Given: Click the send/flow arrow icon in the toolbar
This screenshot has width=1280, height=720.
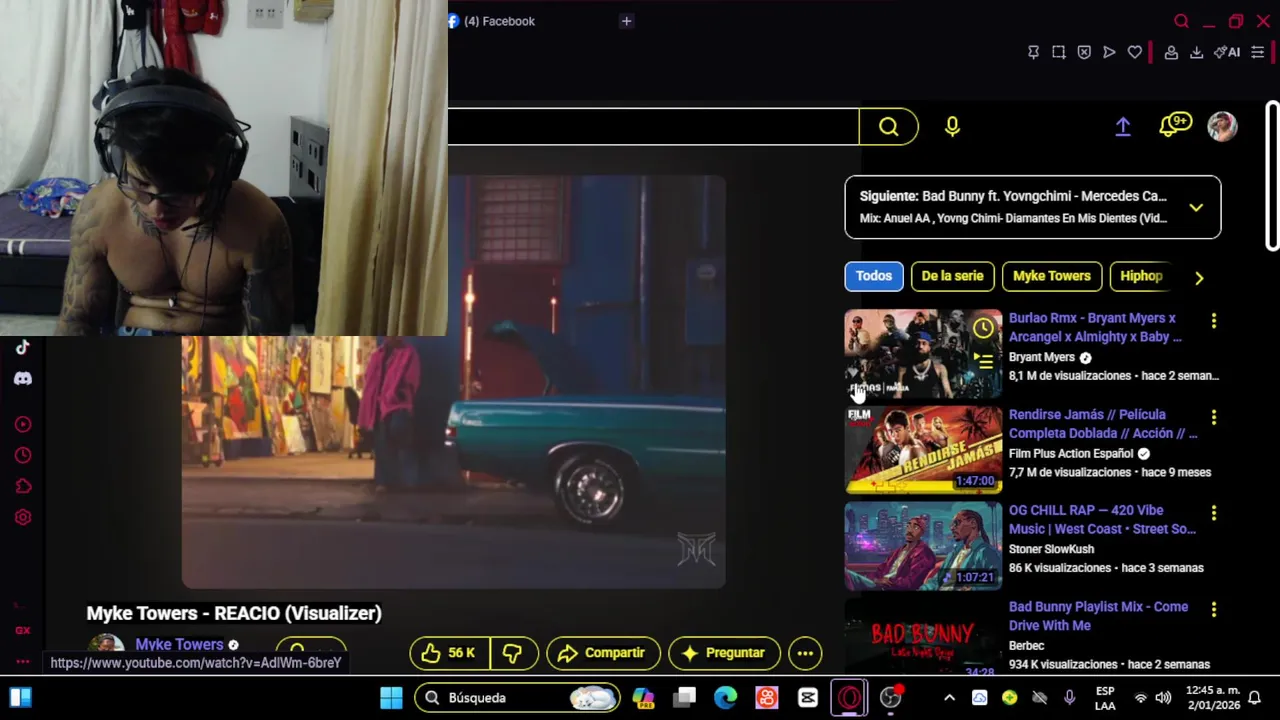Looking at the screenshot, I should [x=1109, y=52].
